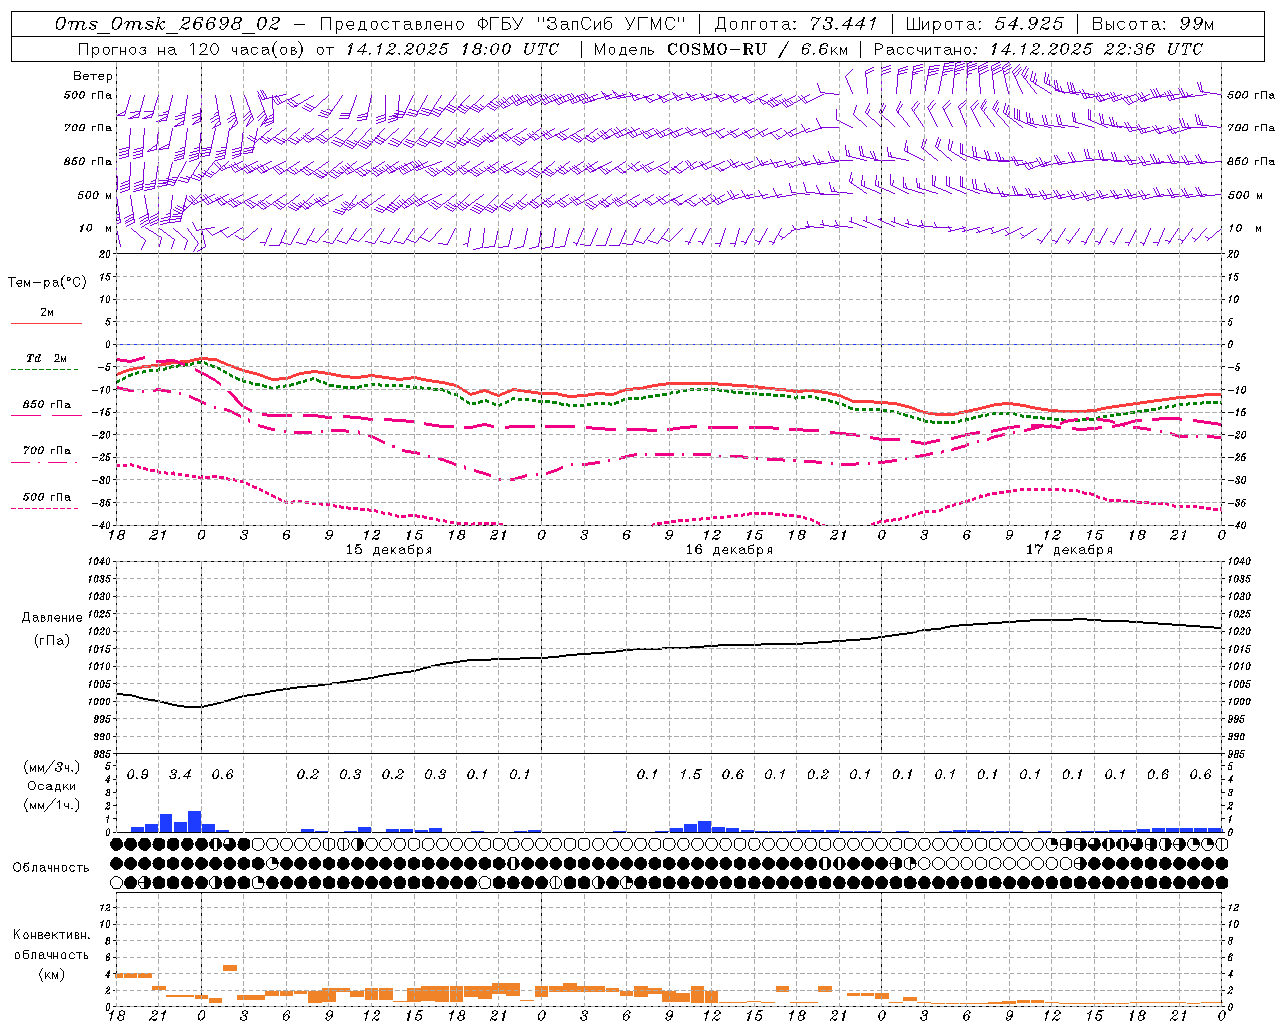Image resolution: width=1280 pixels, height=1024 pixels.
Task: Click the 15 декабря date label
Action: point(389,550)
